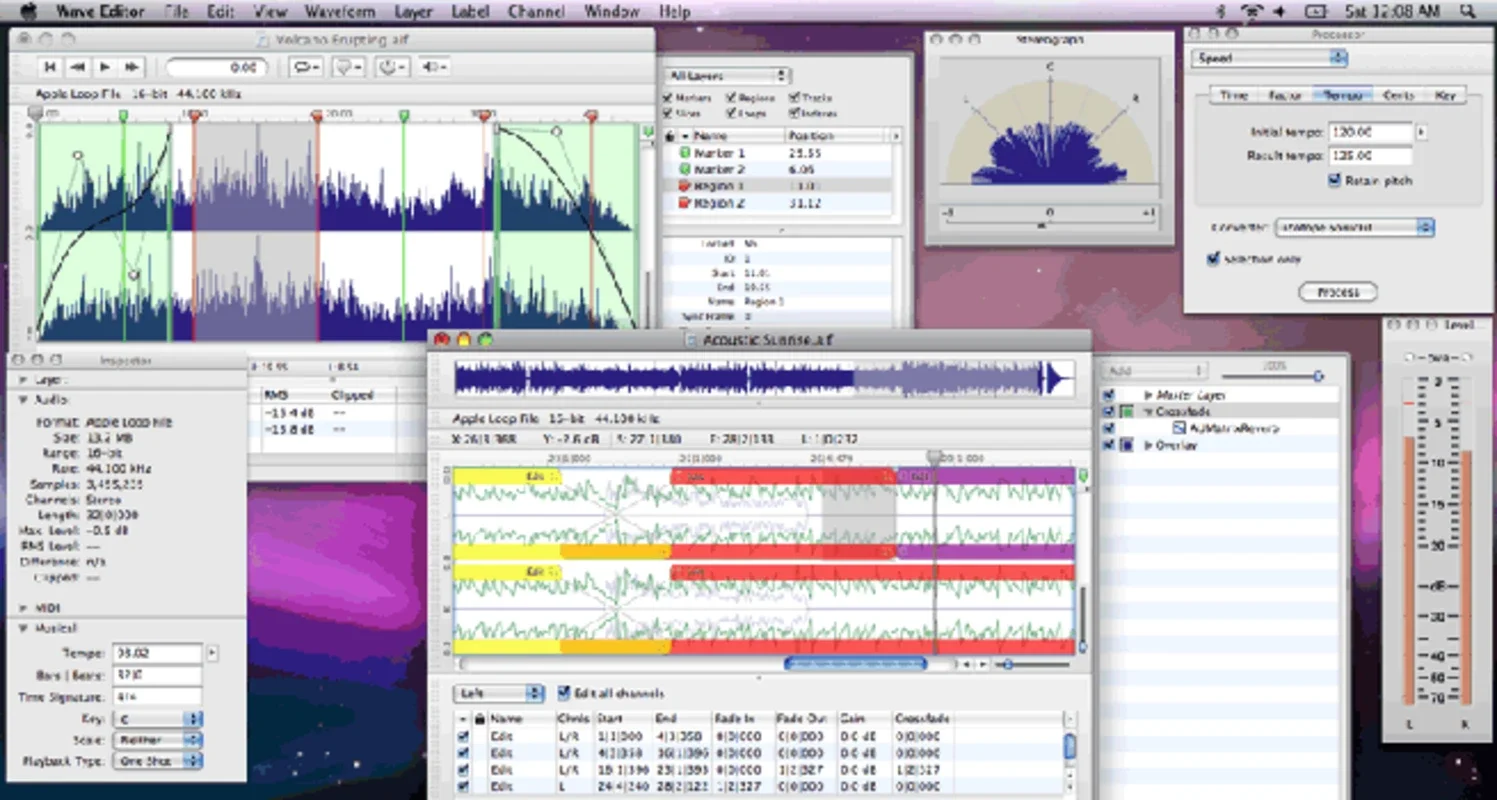
Task: Toggle the Indexes checkbox
Action: (x=794, y=114)
